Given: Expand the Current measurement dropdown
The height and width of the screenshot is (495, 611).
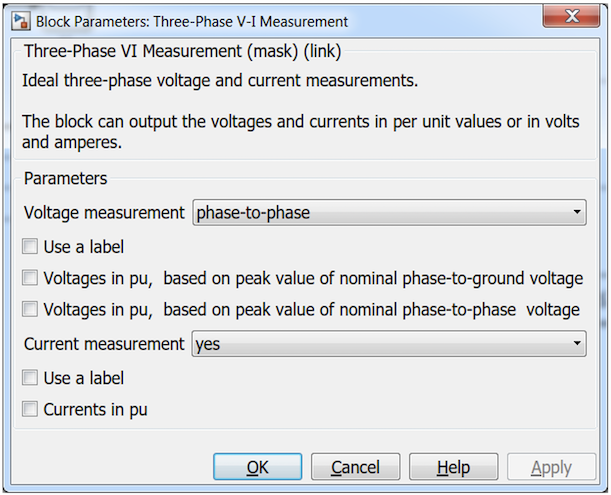Looking at the screenshot, I should point(388,344).
